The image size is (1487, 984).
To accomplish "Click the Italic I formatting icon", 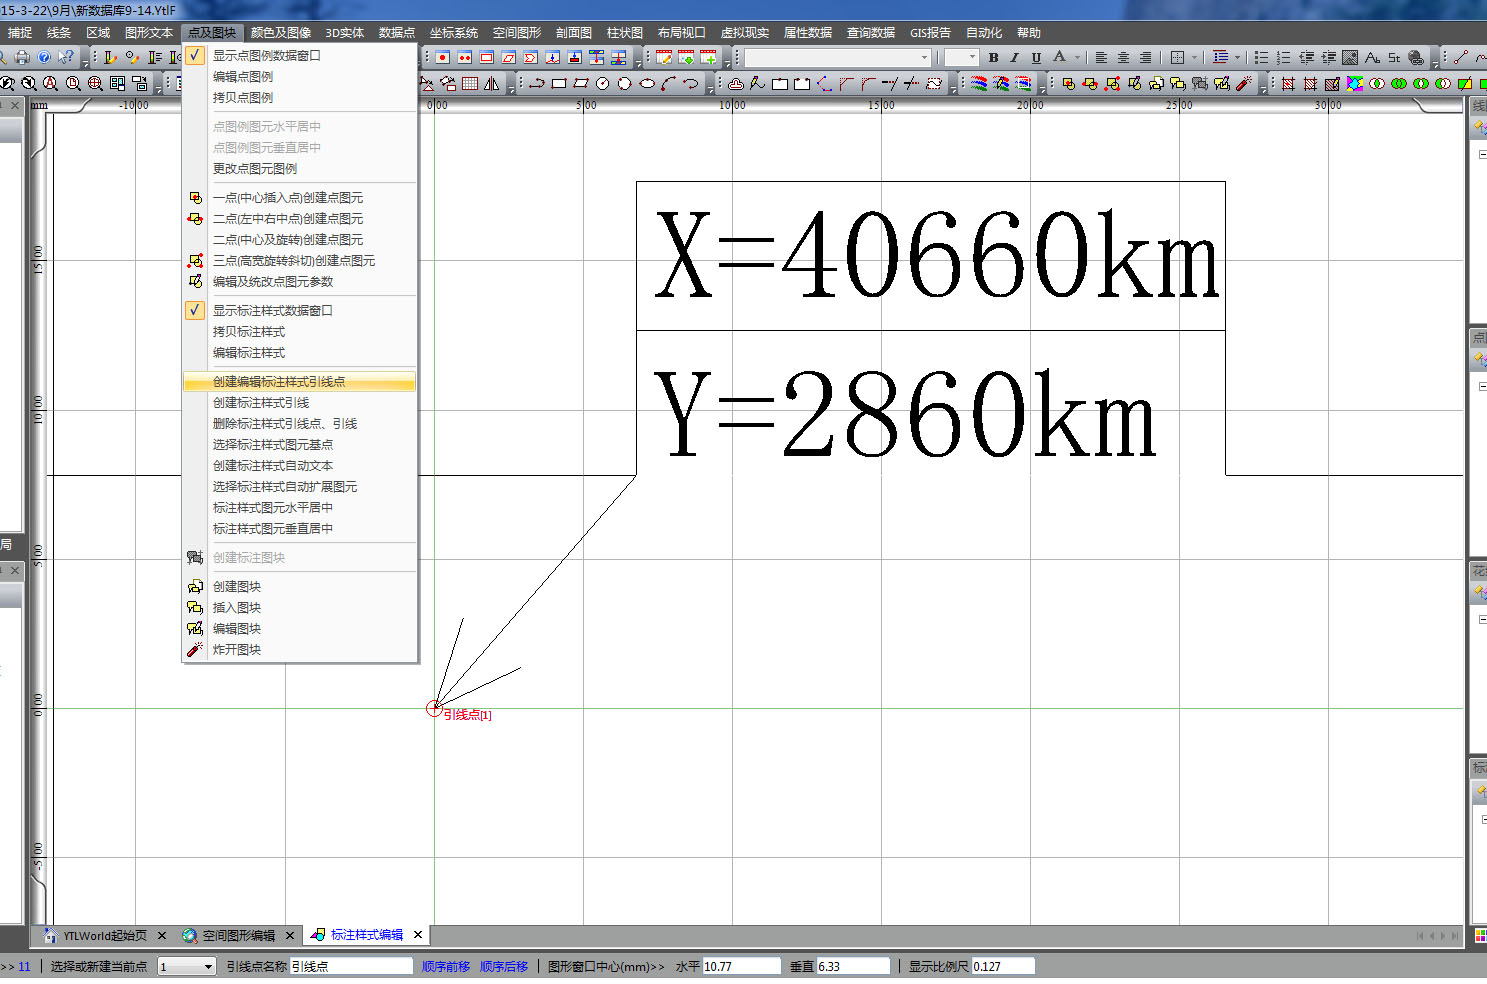I will (1014, 58).
